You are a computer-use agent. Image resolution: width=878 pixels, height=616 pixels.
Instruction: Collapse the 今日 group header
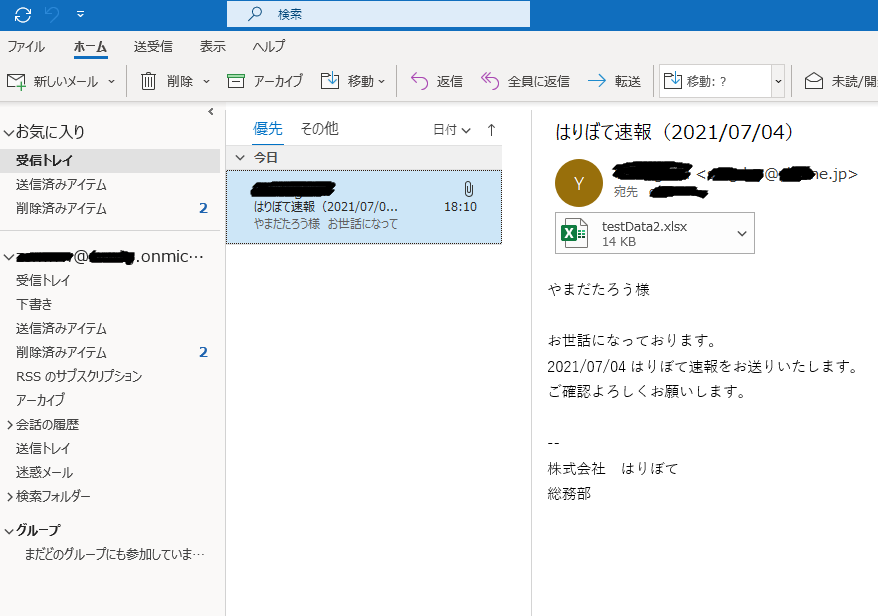coord(239,158)
